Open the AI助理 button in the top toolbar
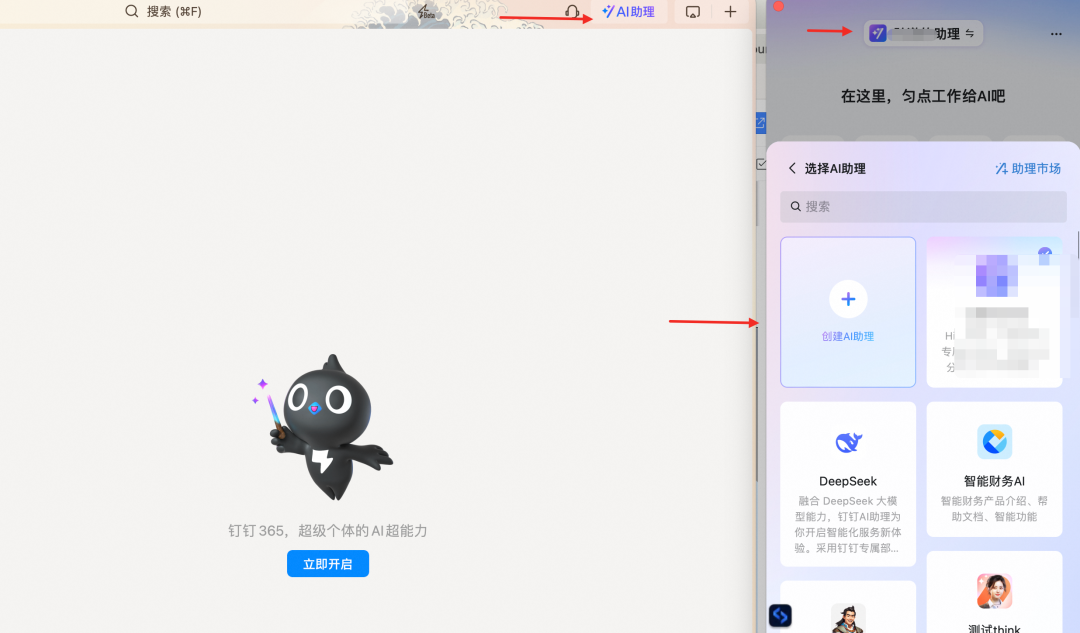Image resolution: width=1080 pixels, height=633 pixels. click(x=628, y=12)
